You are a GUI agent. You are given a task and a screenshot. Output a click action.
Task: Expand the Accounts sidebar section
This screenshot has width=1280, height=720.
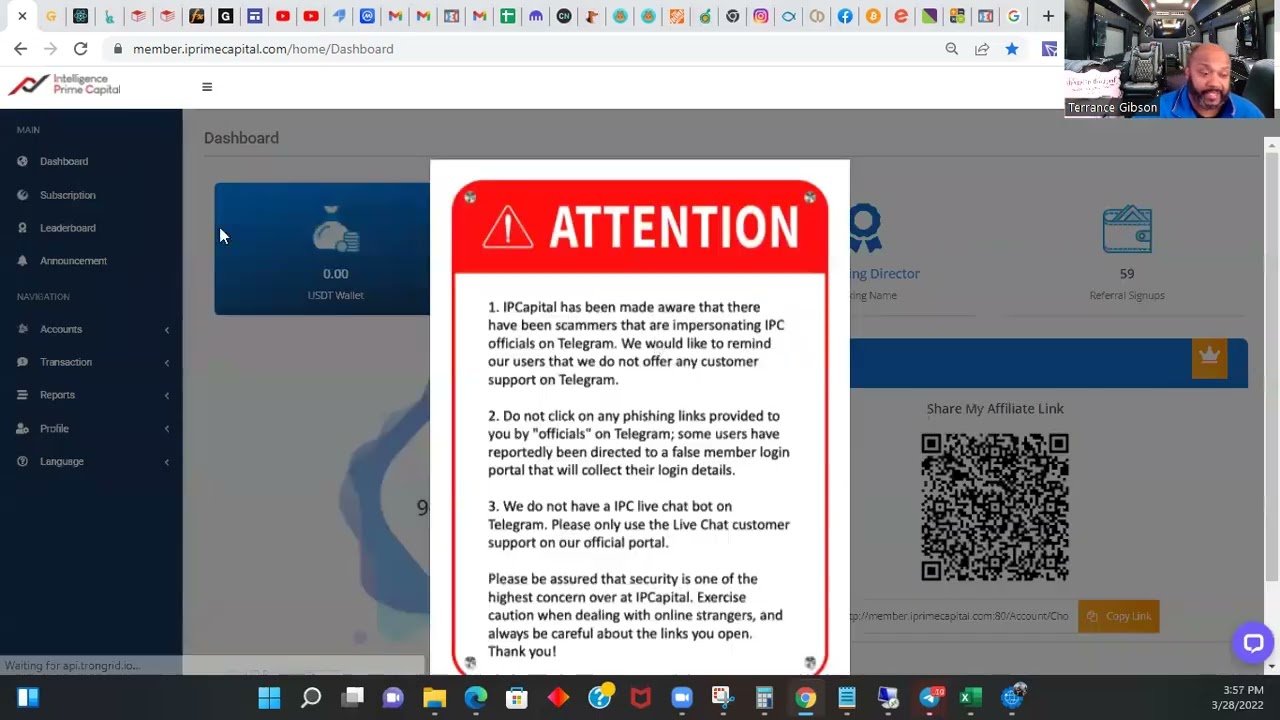click(91, 329)
